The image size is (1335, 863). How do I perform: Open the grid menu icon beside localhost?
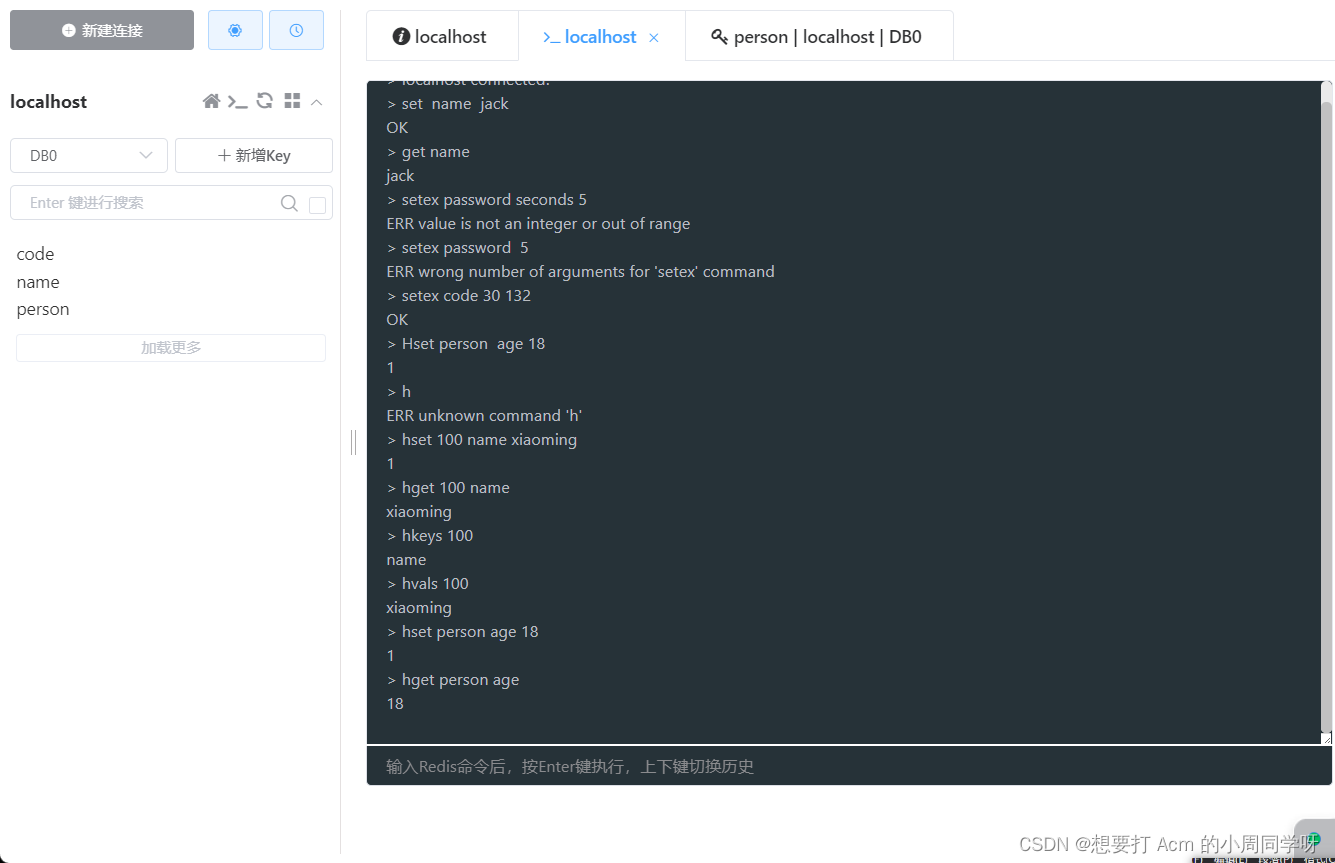(292, 101)
